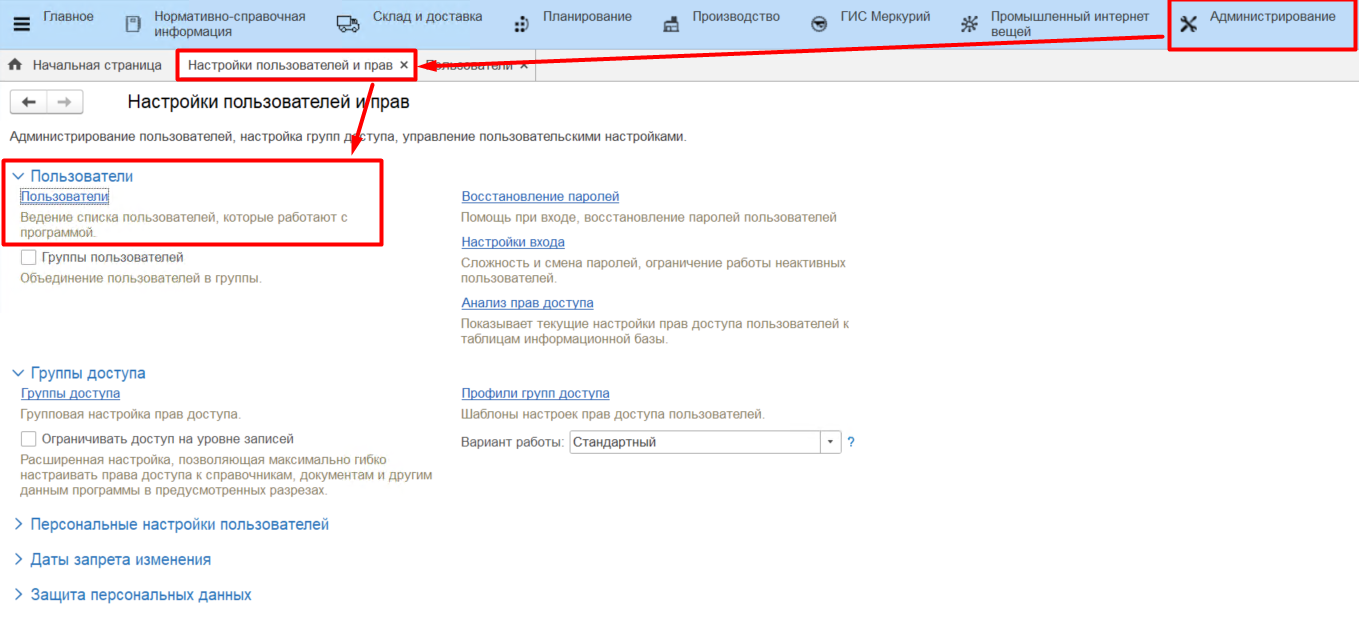This screenshot has width=1359, height=639.
Task: Click the ГИС Меркурий icon
Action: (x=818, y=24)
